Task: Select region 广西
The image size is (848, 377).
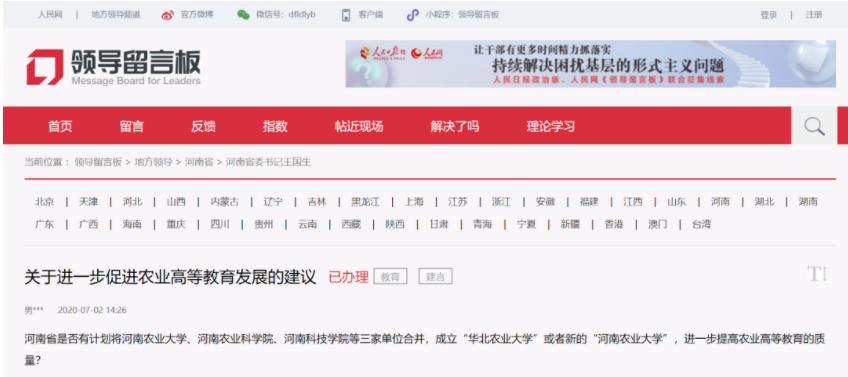Action: [x=88, y=224]
